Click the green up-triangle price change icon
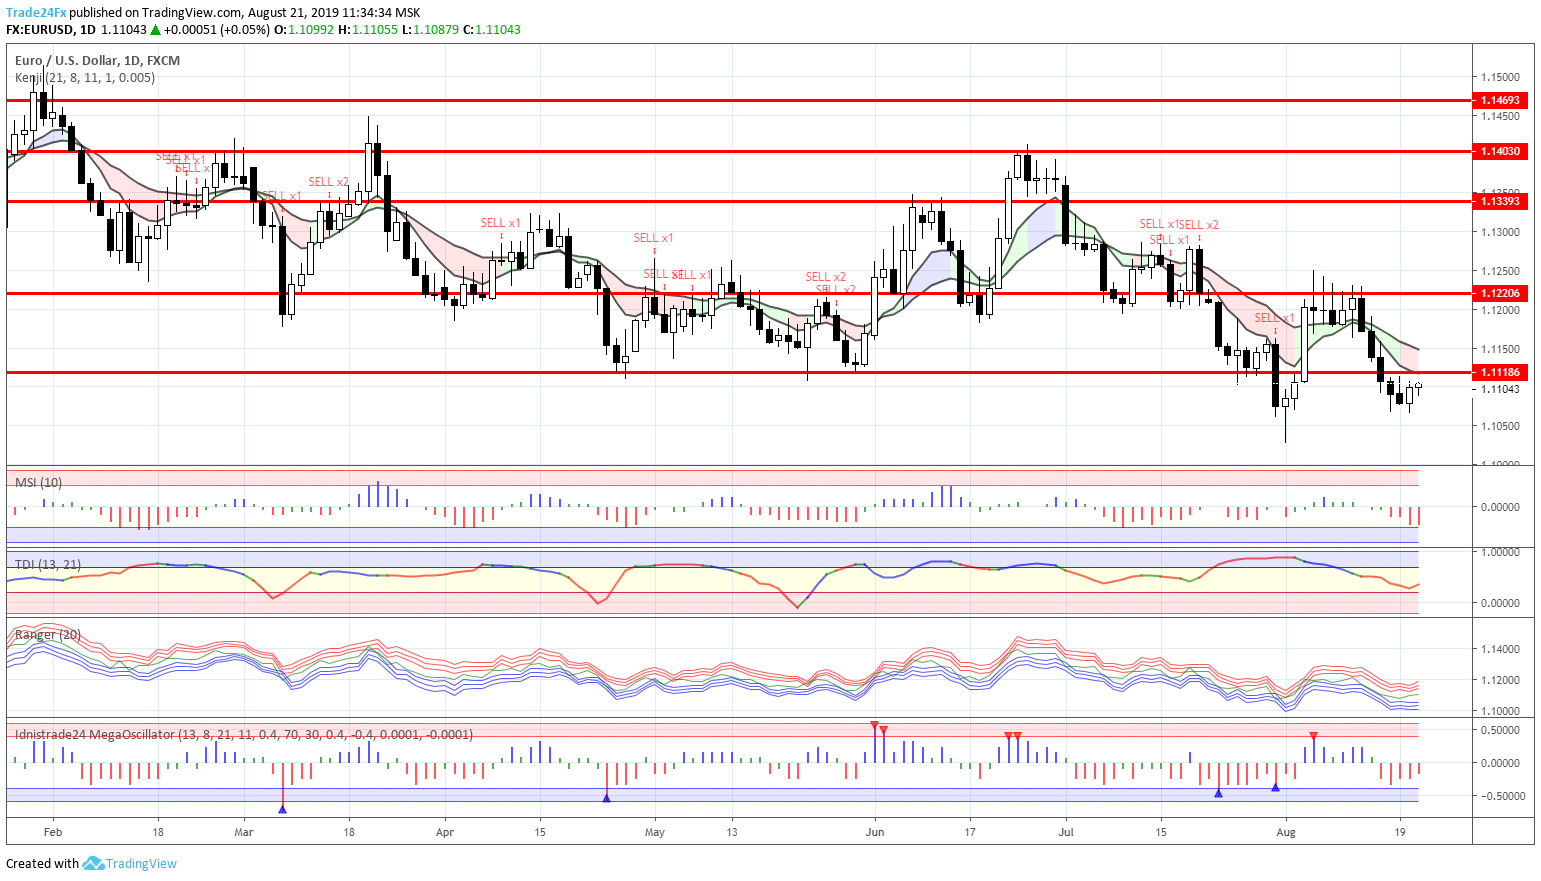 [x=155, y=30]
